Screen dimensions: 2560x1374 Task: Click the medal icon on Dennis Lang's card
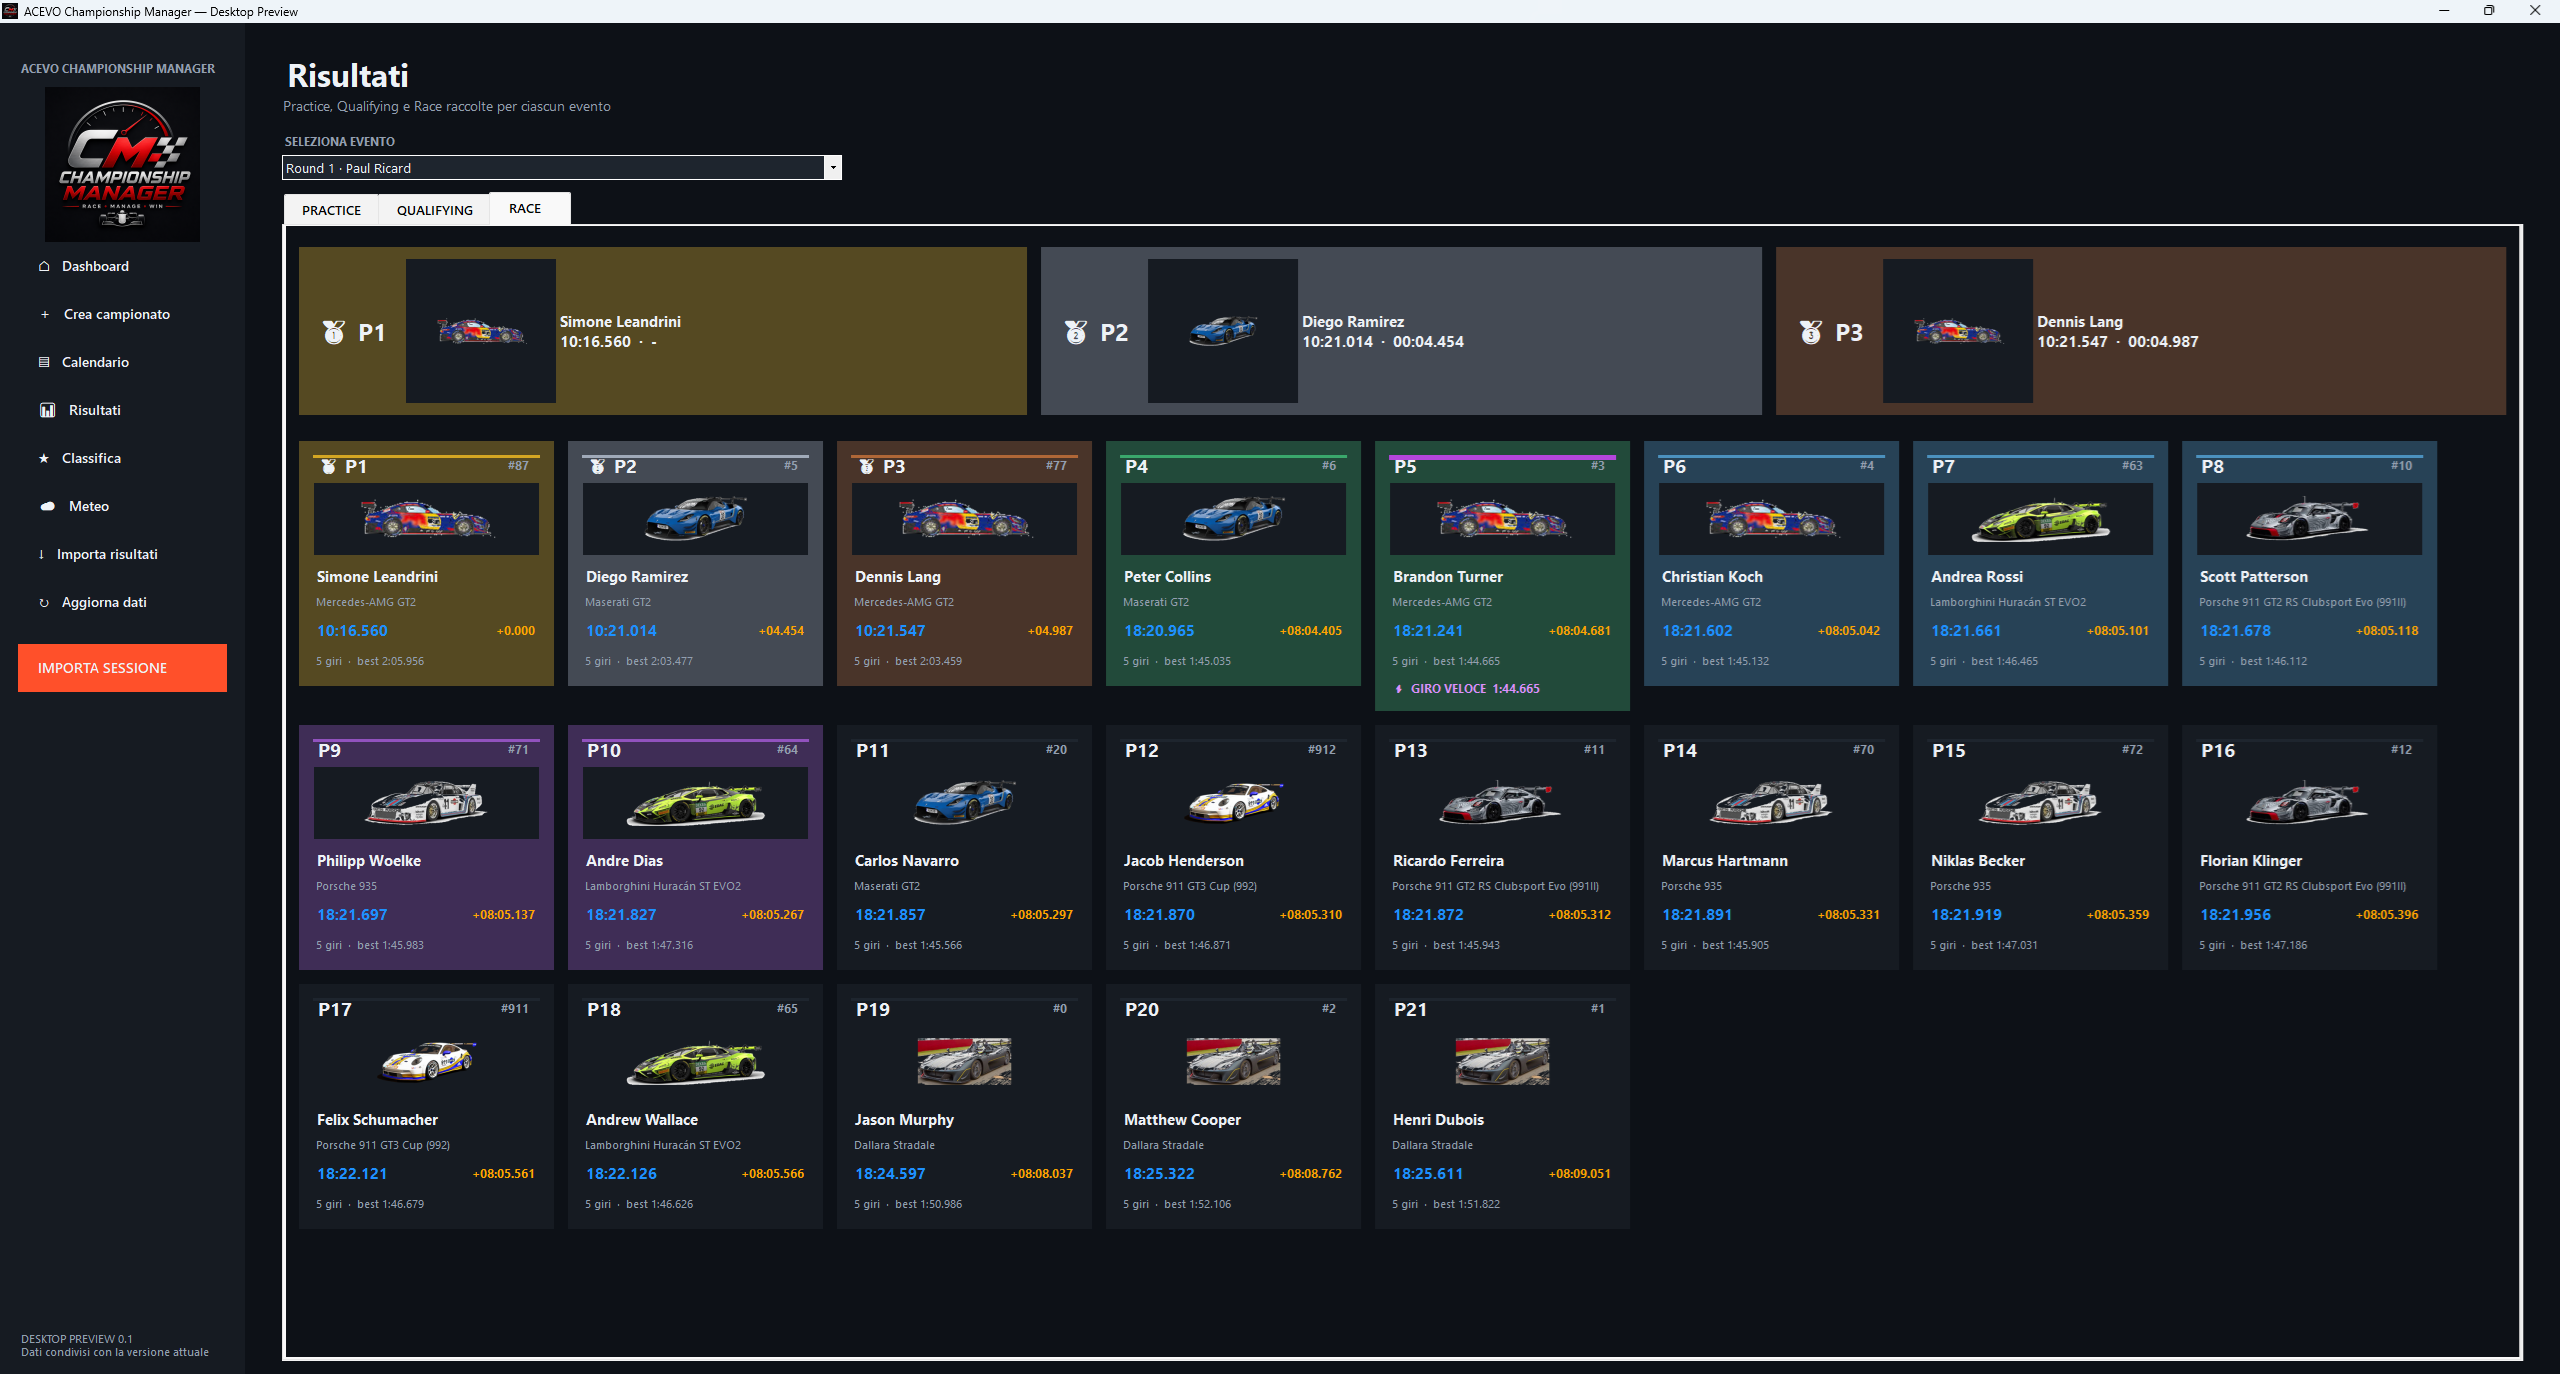click(x=866, y=467)
